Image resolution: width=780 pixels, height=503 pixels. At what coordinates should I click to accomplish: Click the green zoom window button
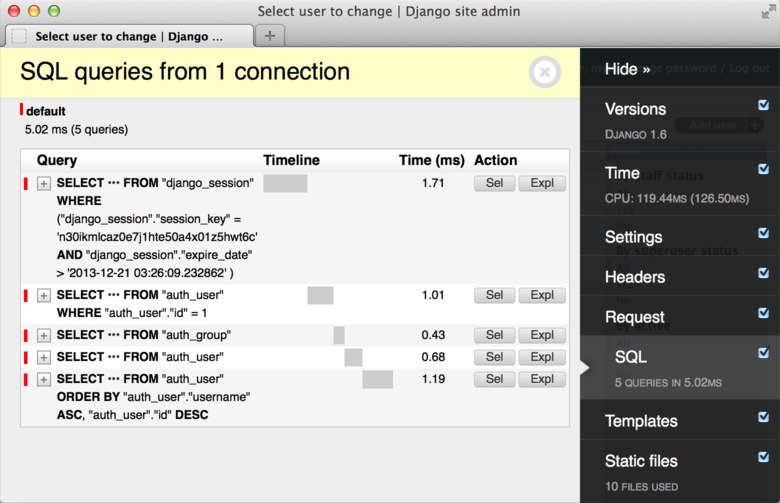[x=54, y=11]
